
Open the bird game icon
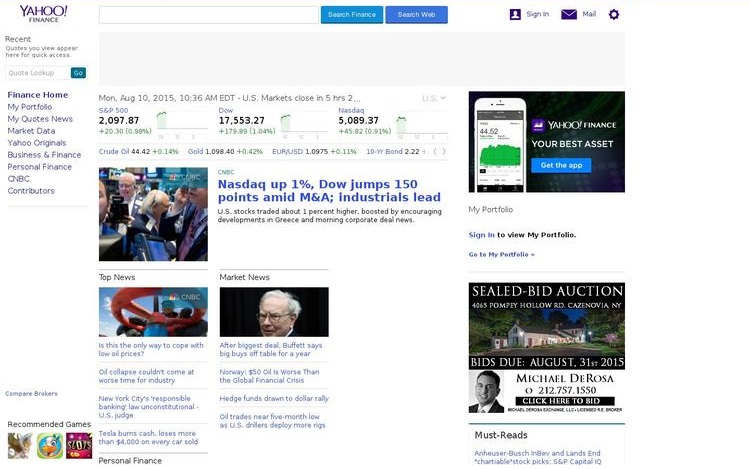50,446
